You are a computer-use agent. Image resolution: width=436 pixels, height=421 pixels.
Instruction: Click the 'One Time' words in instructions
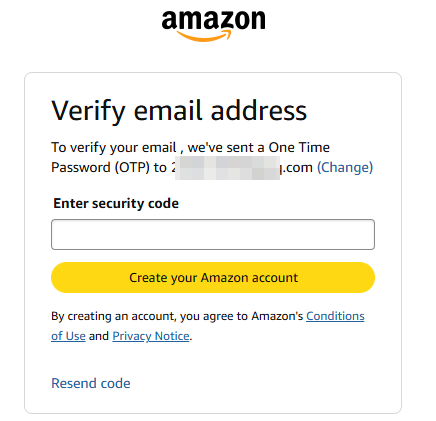(x=299, y=147)
